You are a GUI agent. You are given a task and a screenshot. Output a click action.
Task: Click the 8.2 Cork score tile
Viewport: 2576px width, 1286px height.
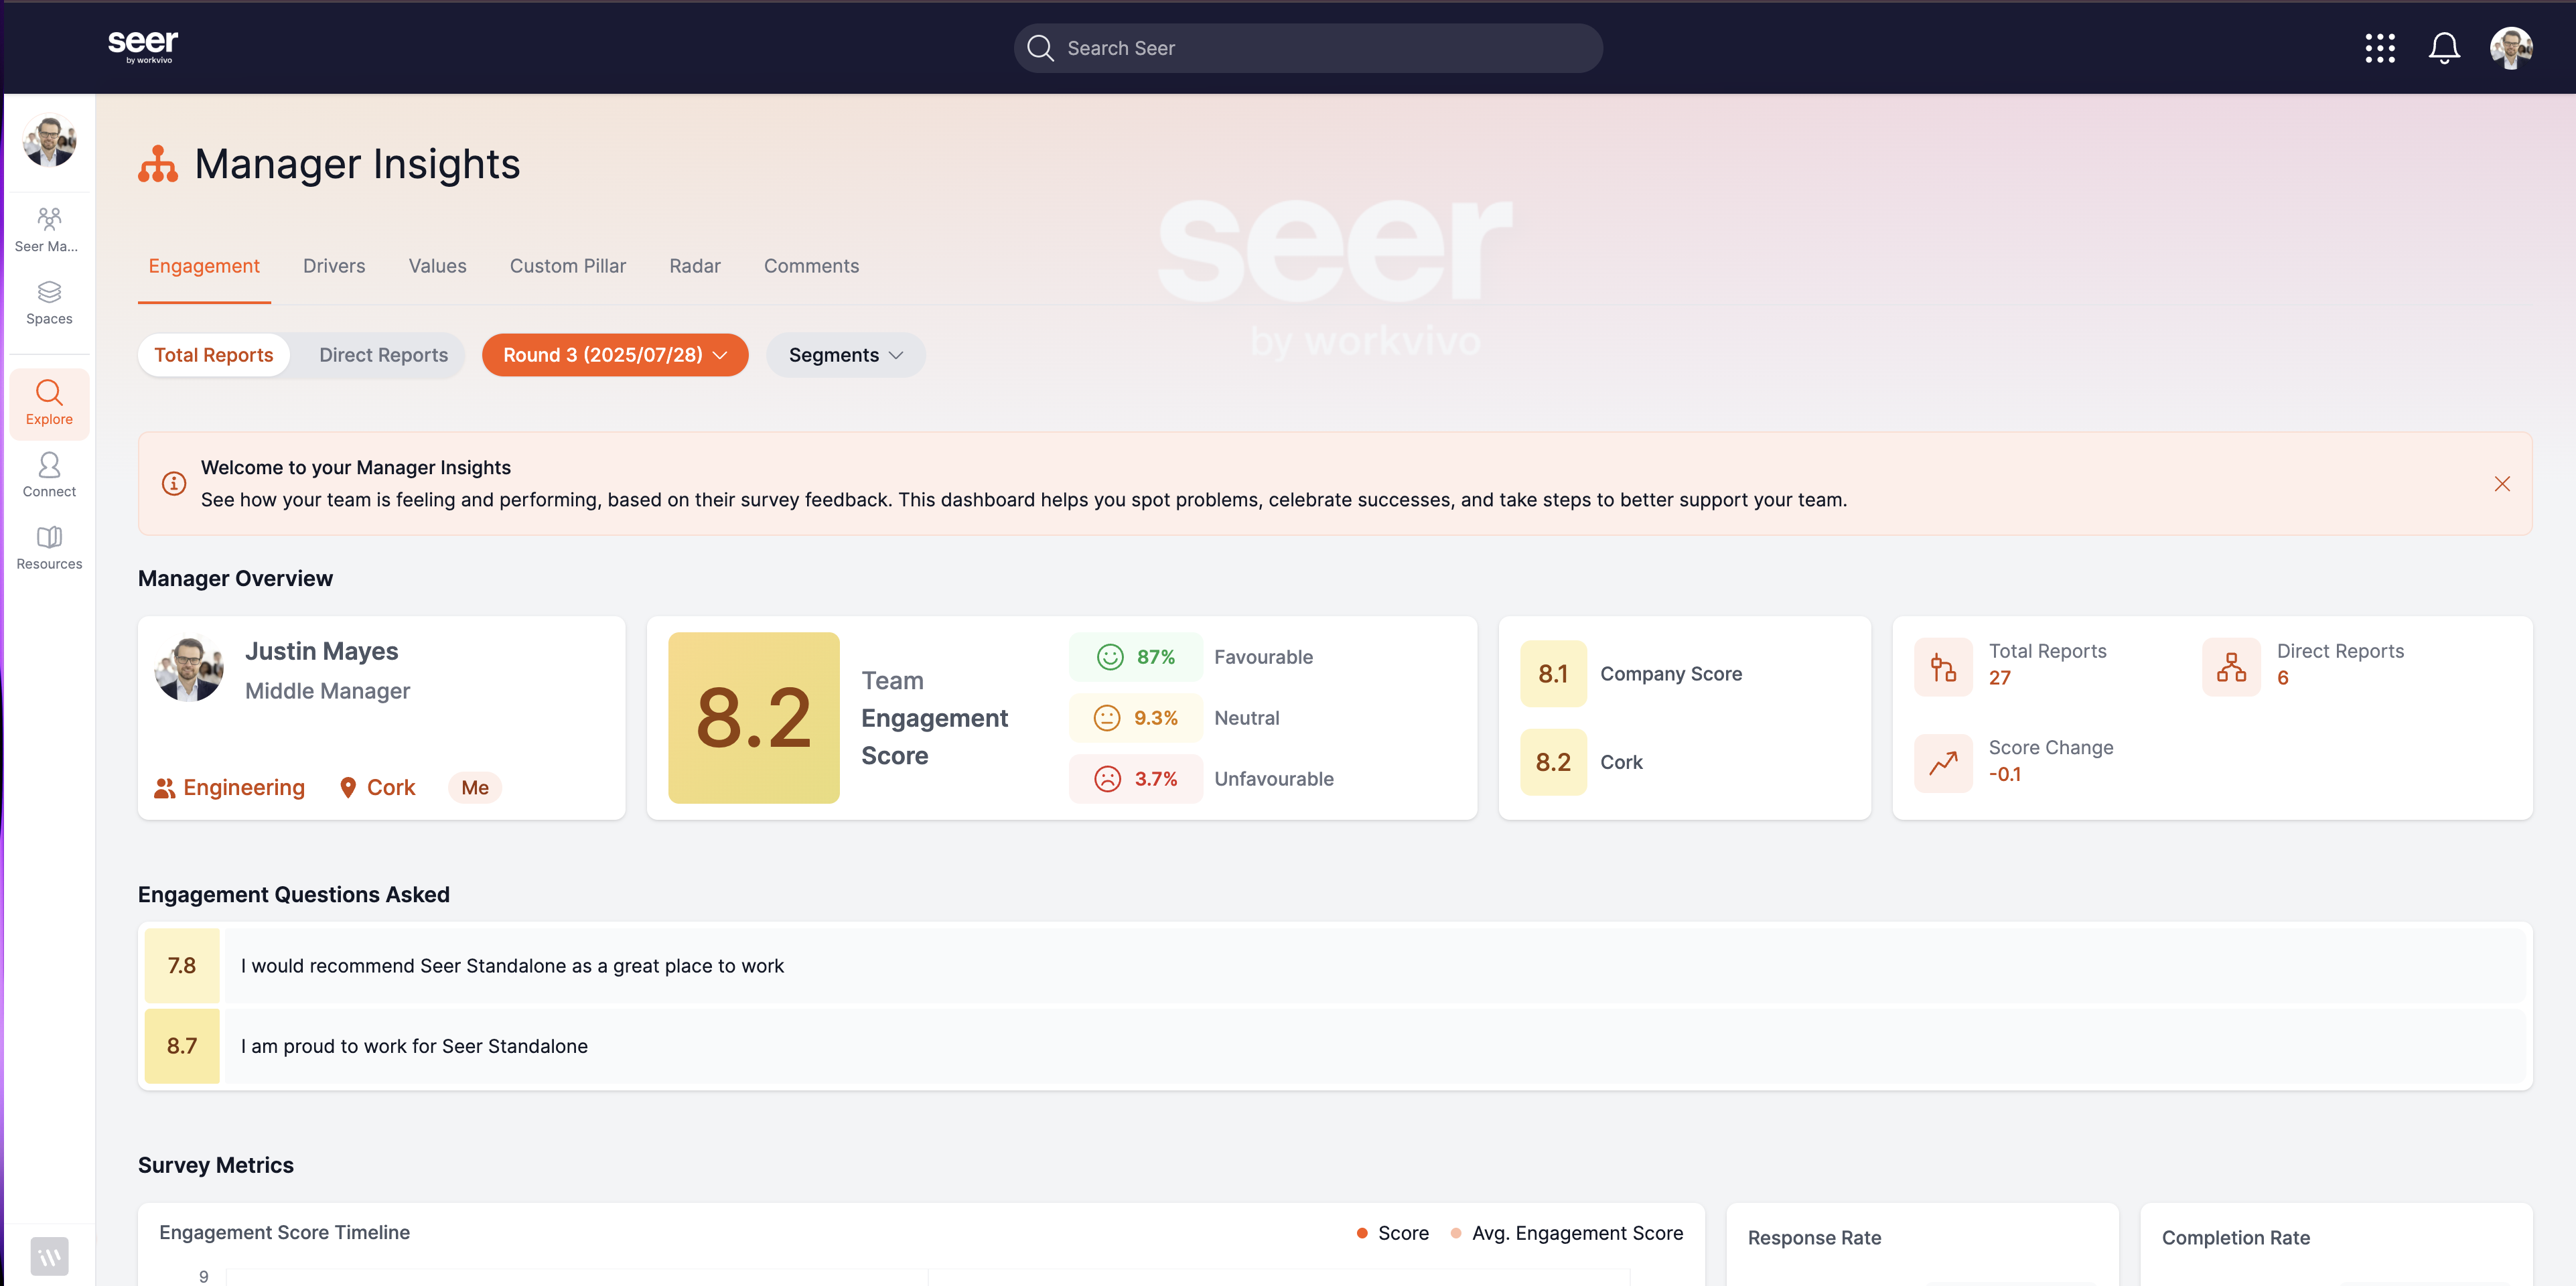pos(1553,762)
